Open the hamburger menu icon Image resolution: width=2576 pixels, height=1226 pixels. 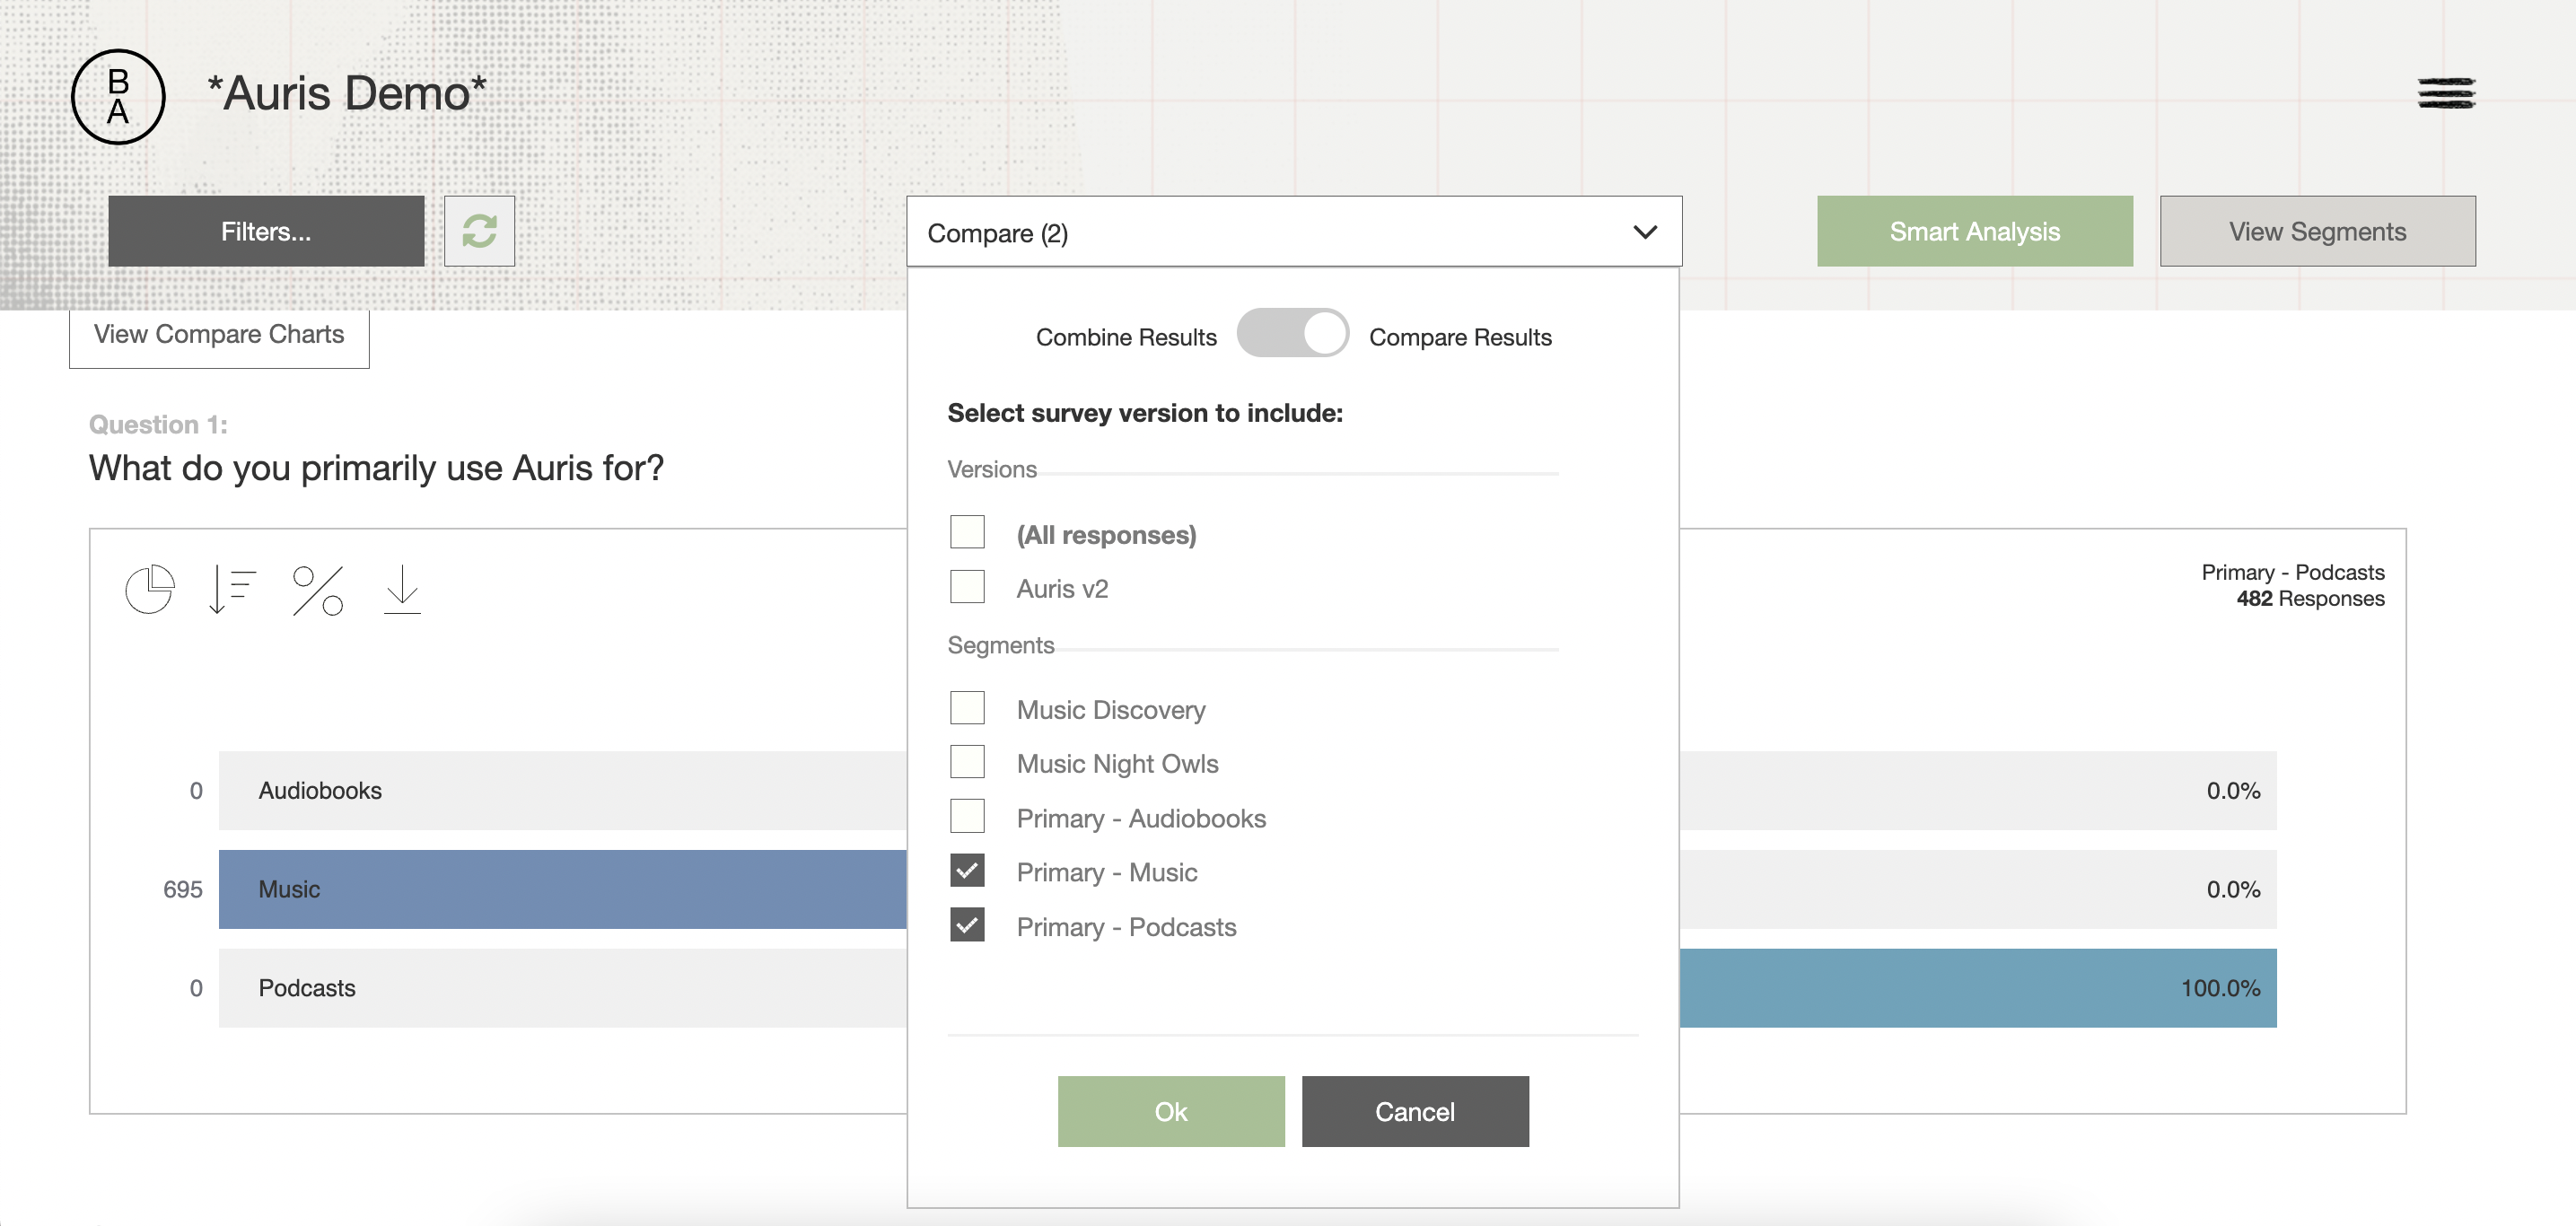point(2446,92)
